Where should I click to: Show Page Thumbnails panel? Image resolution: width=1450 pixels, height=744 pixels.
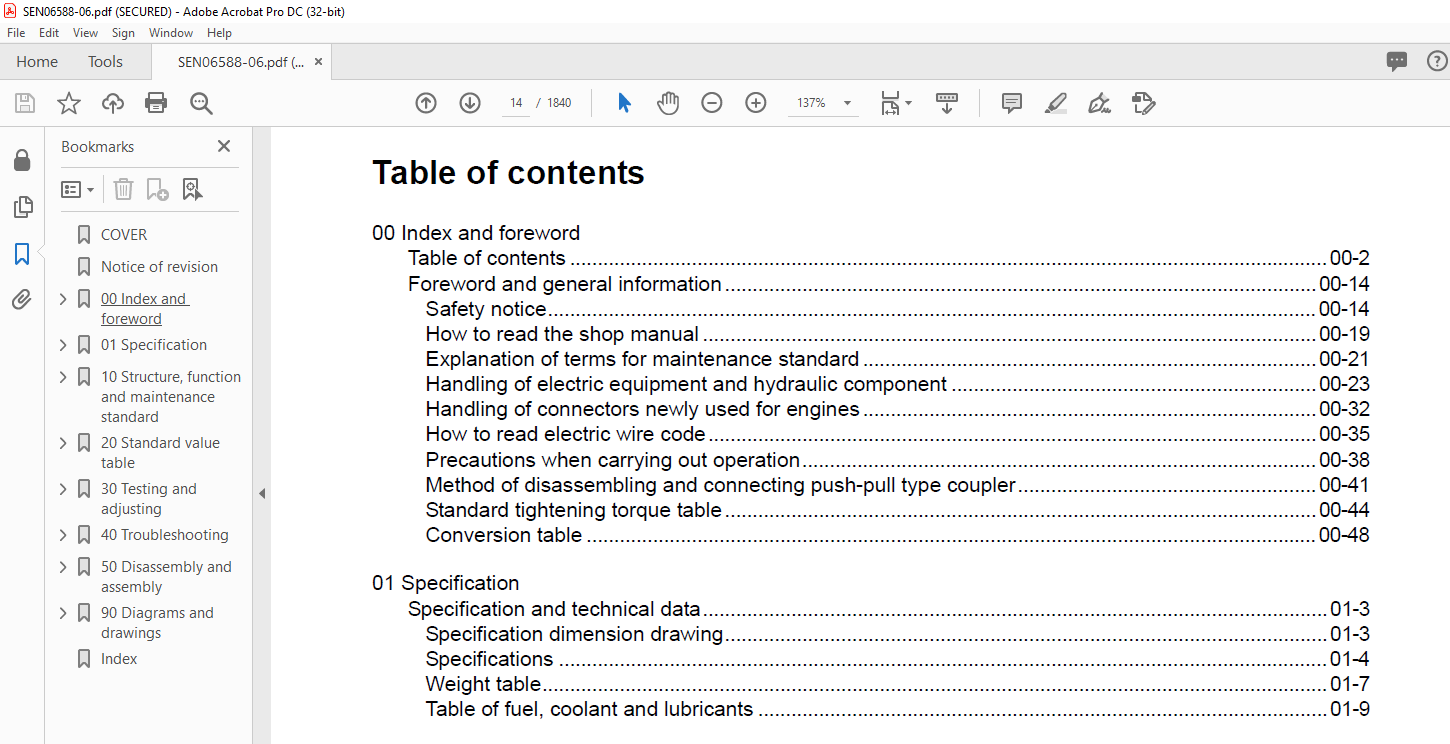point(22,207)
